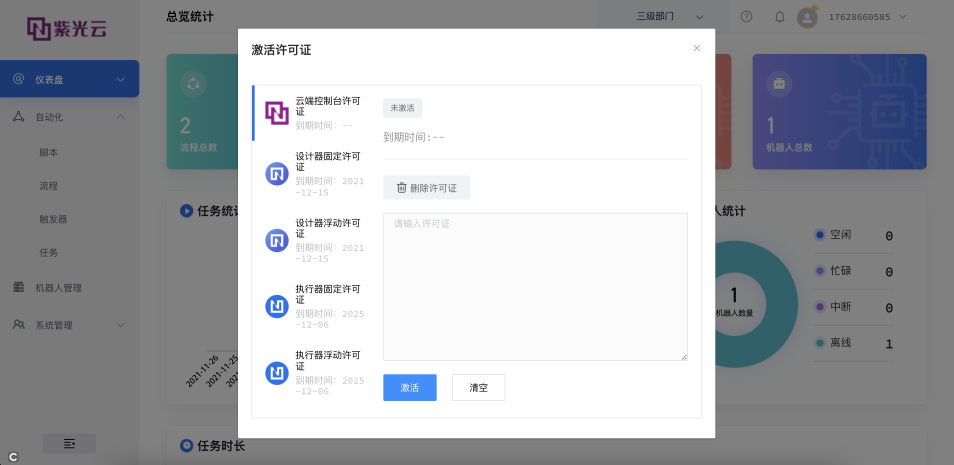The image size is (954, 465).
Task: Click the 云端控制台许可证 logo icon
Action: coord(277,113)
